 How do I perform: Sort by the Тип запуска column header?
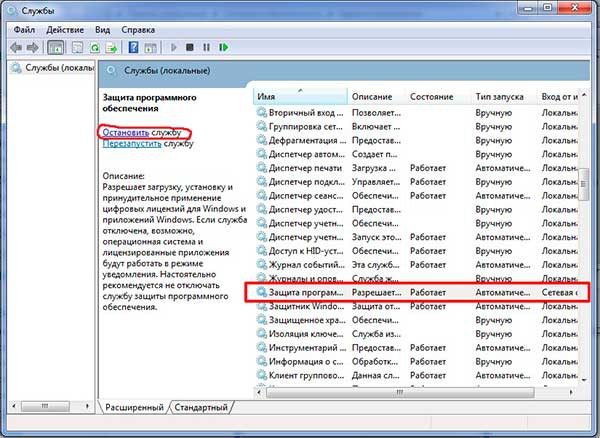point(504,96)
